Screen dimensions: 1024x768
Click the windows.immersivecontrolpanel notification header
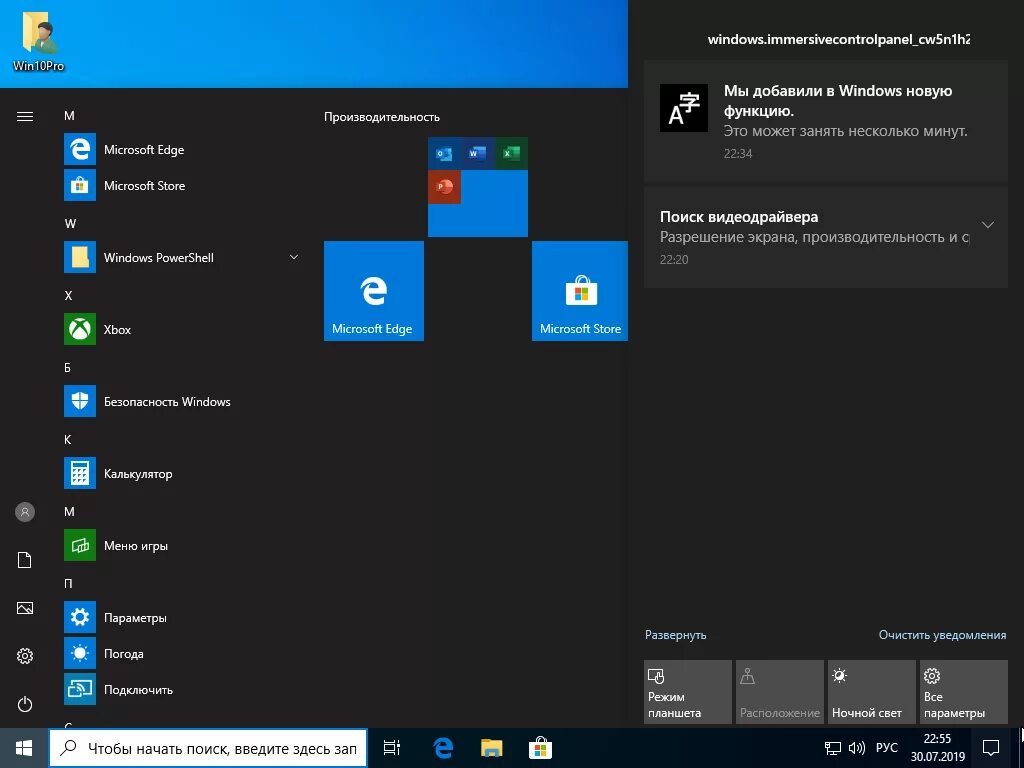click(x=839, y=39)
